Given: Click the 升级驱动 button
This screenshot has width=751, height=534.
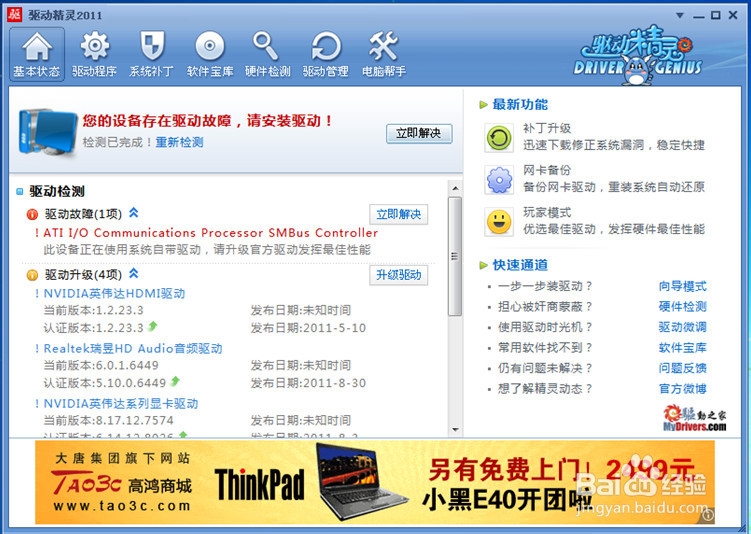Looking at the screenshot, I should [x=398, y=275].
